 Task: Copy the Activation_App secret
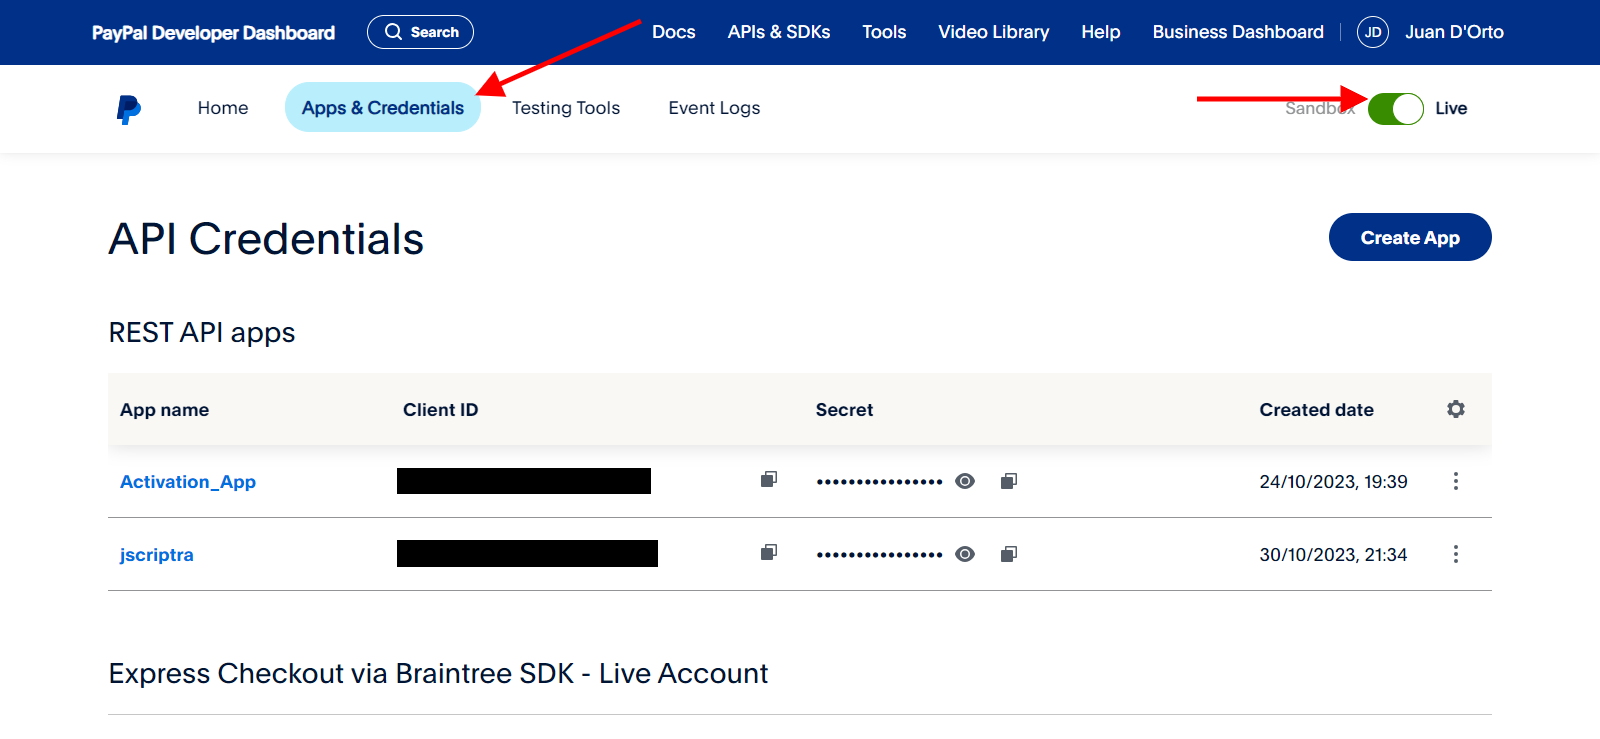pyautogui.click(x=1008, y=481)
